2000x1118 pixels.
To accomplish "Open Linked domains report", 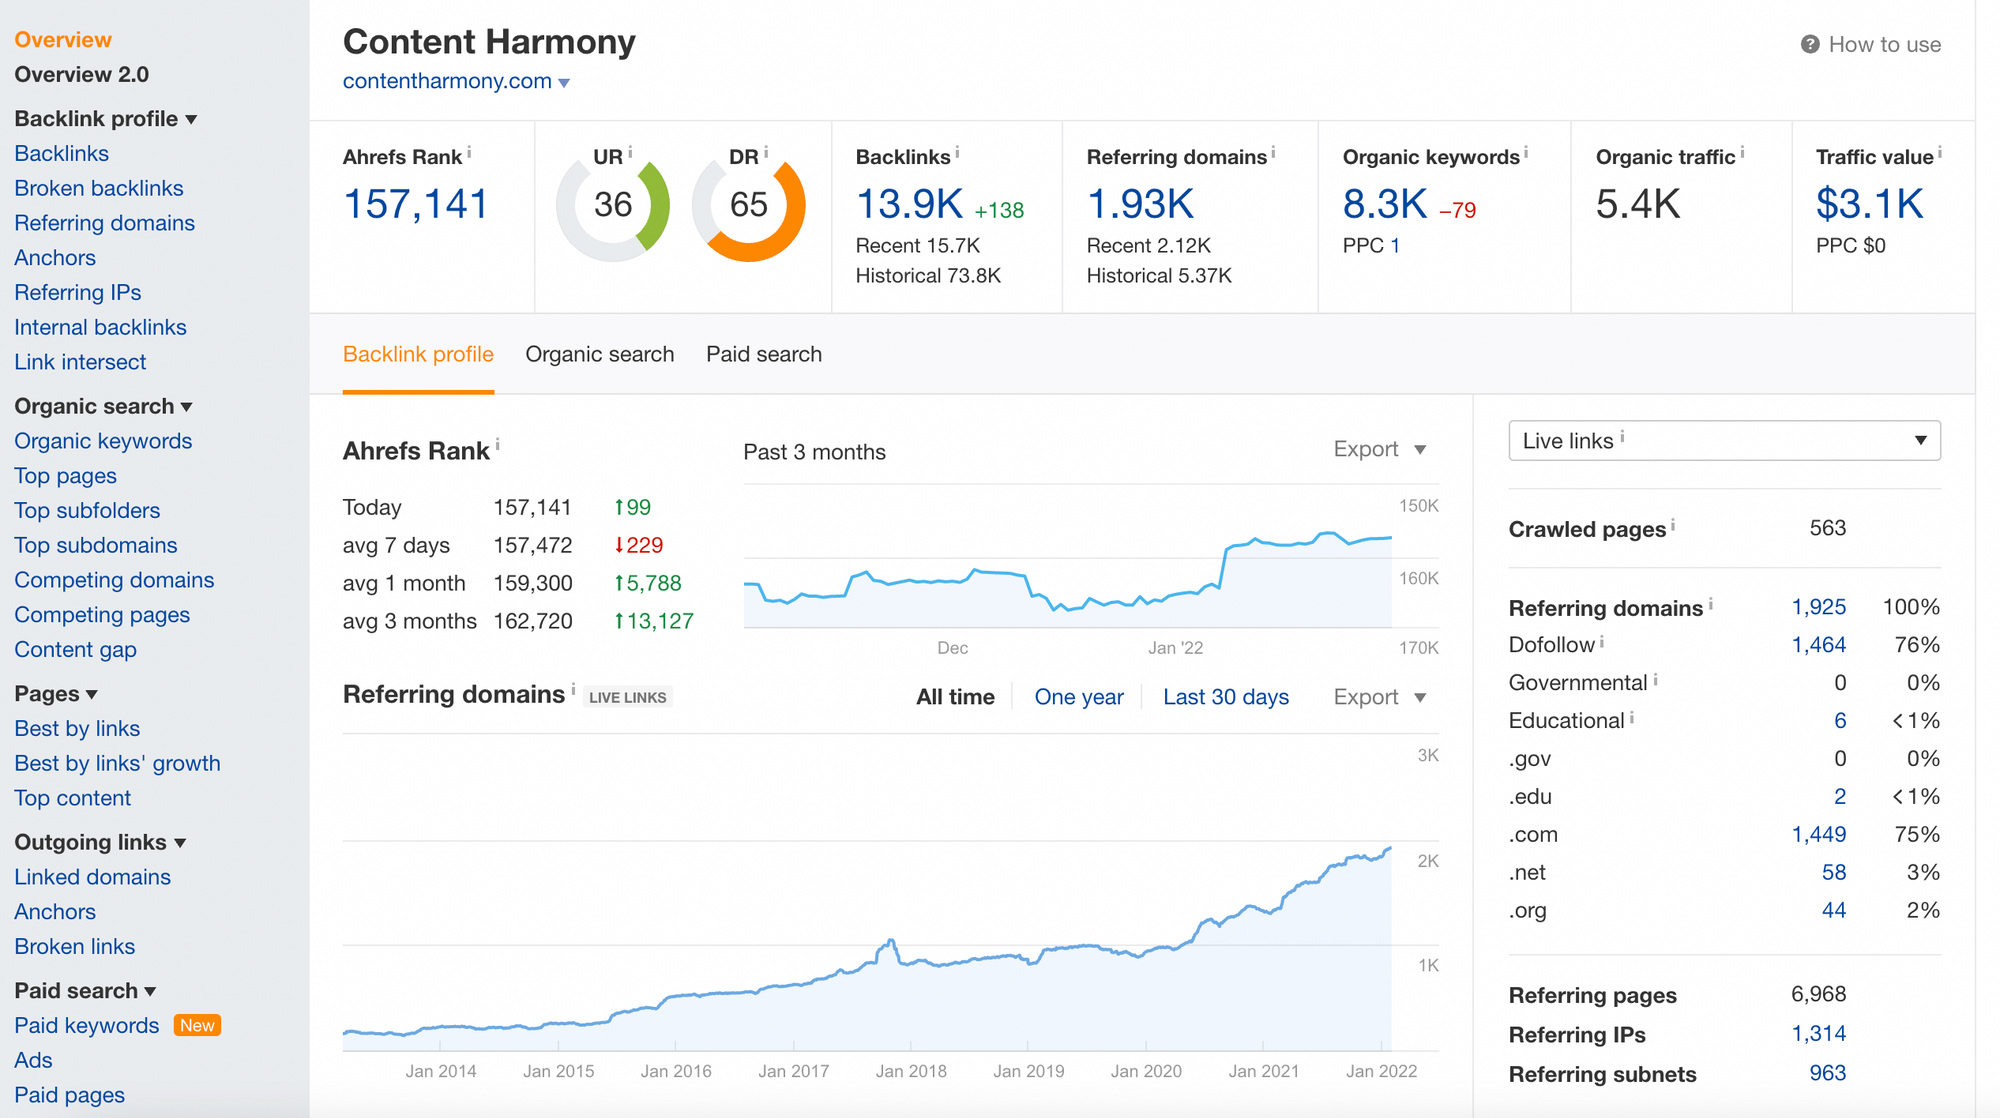I will coord(92,877).
